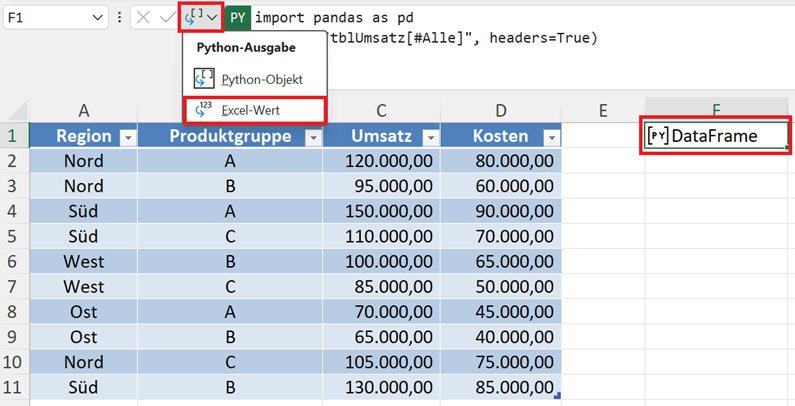Open the Kosten column filter dropdown
795x406 pixels.
click(549, 138)
